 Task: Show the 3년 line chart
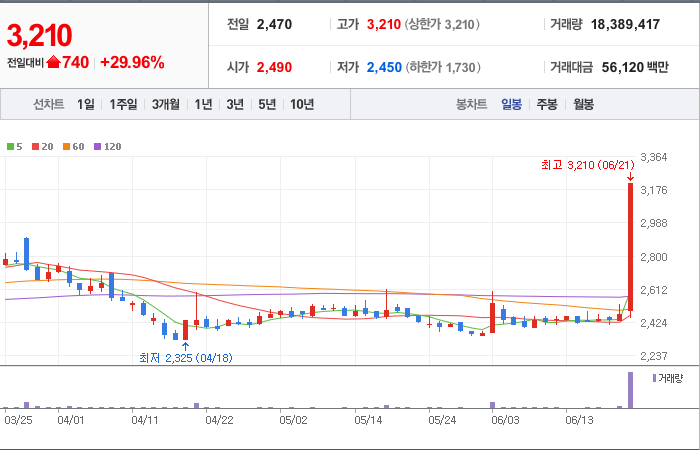(235, 104)
